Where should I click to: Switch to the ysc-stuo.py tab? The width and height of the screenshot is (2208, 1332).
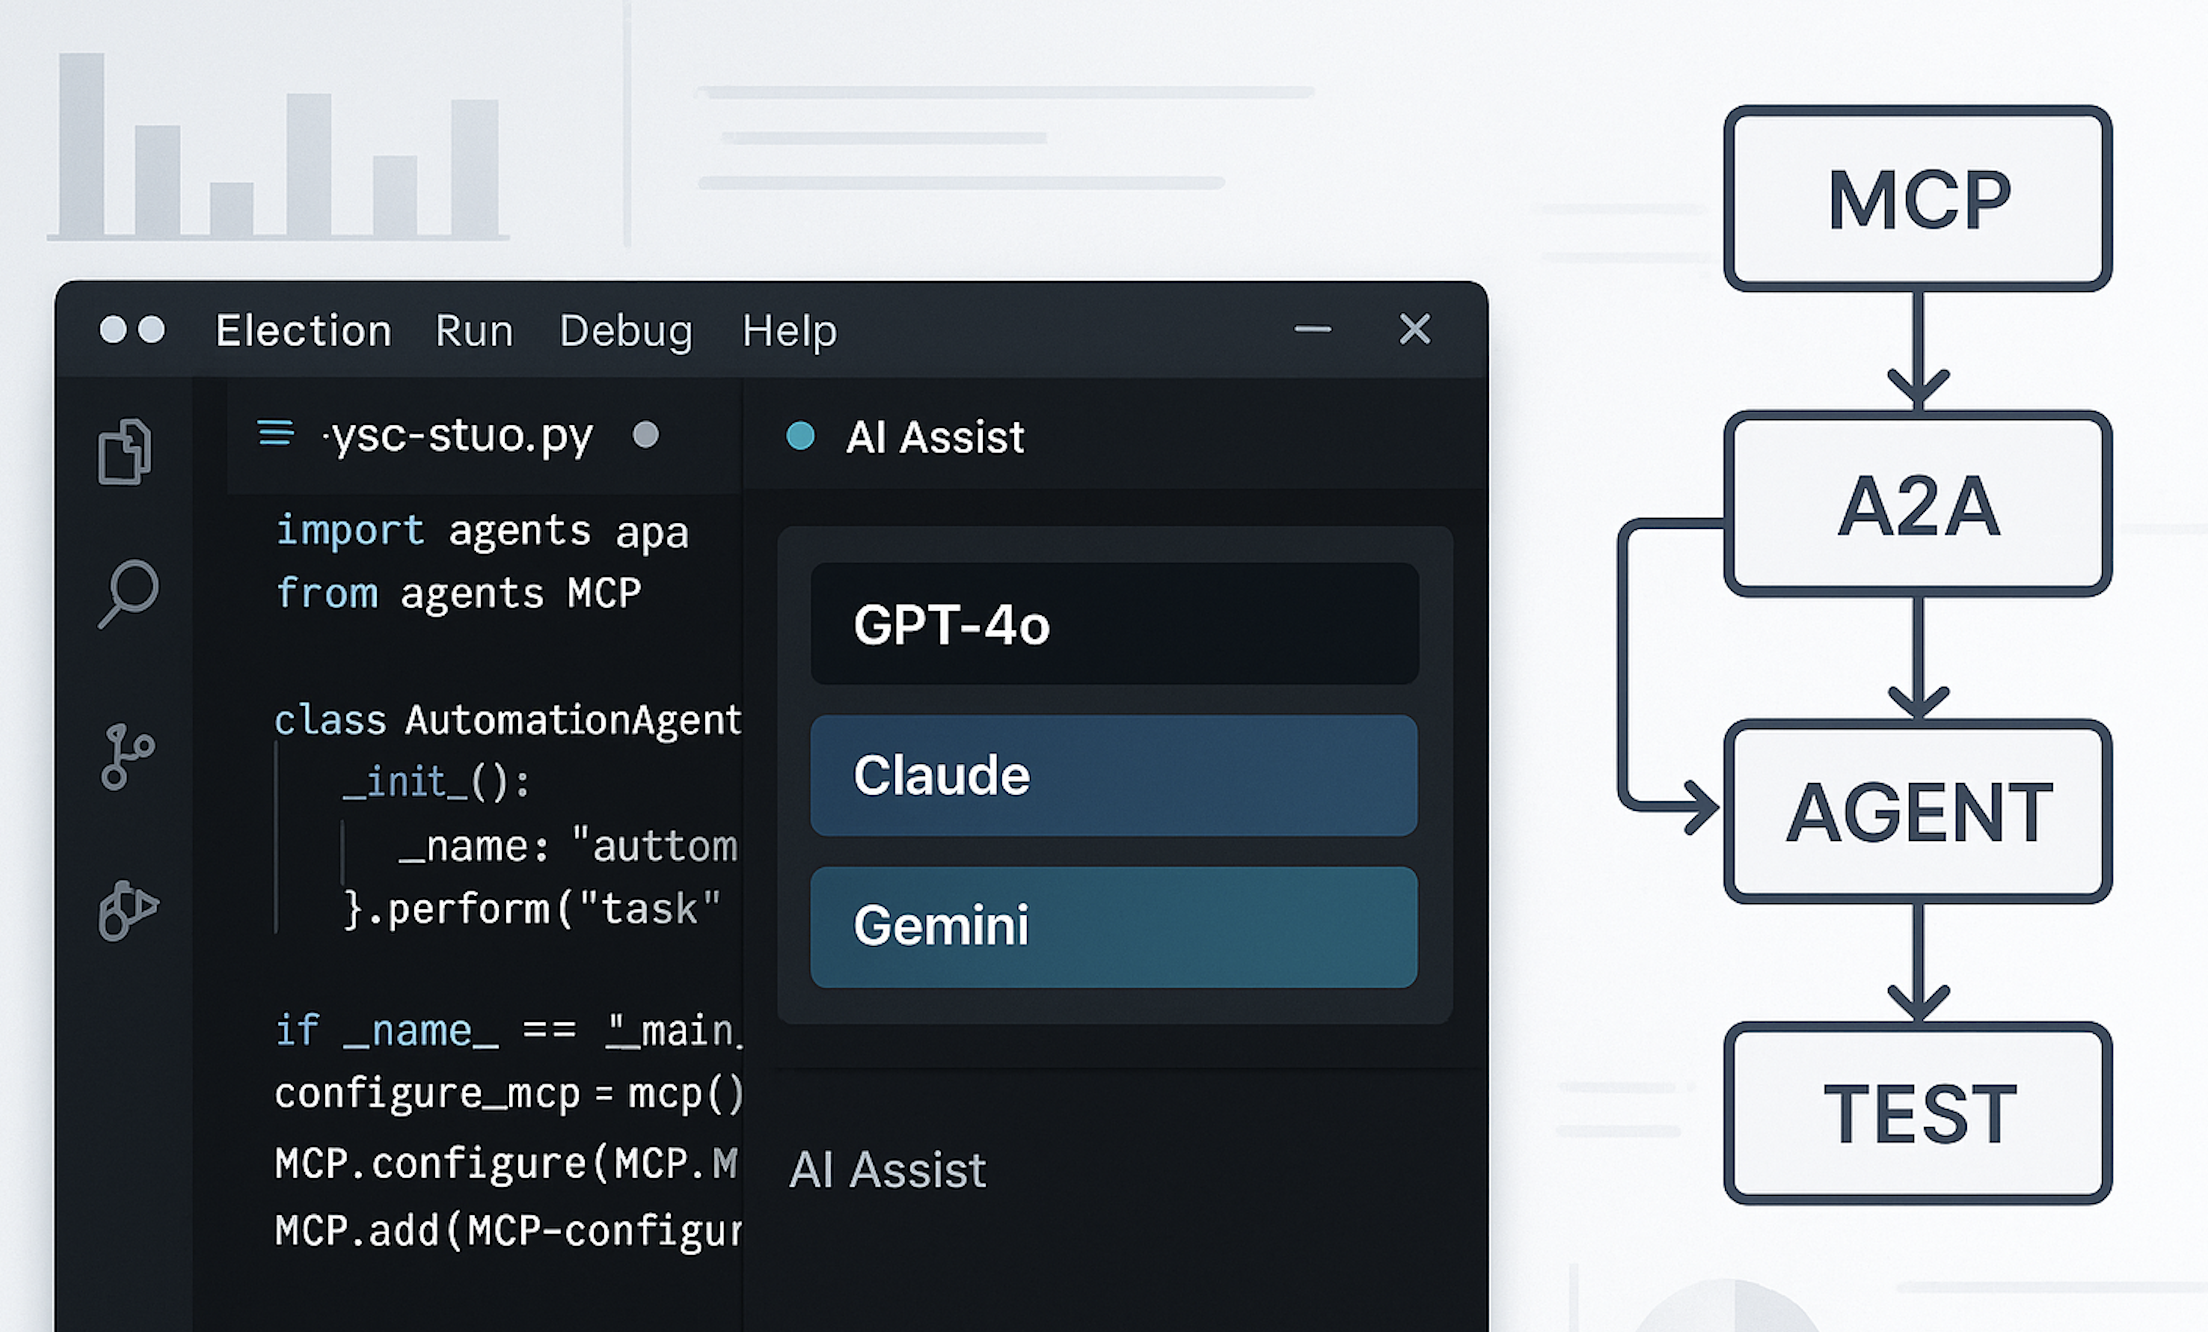[463, 435]
